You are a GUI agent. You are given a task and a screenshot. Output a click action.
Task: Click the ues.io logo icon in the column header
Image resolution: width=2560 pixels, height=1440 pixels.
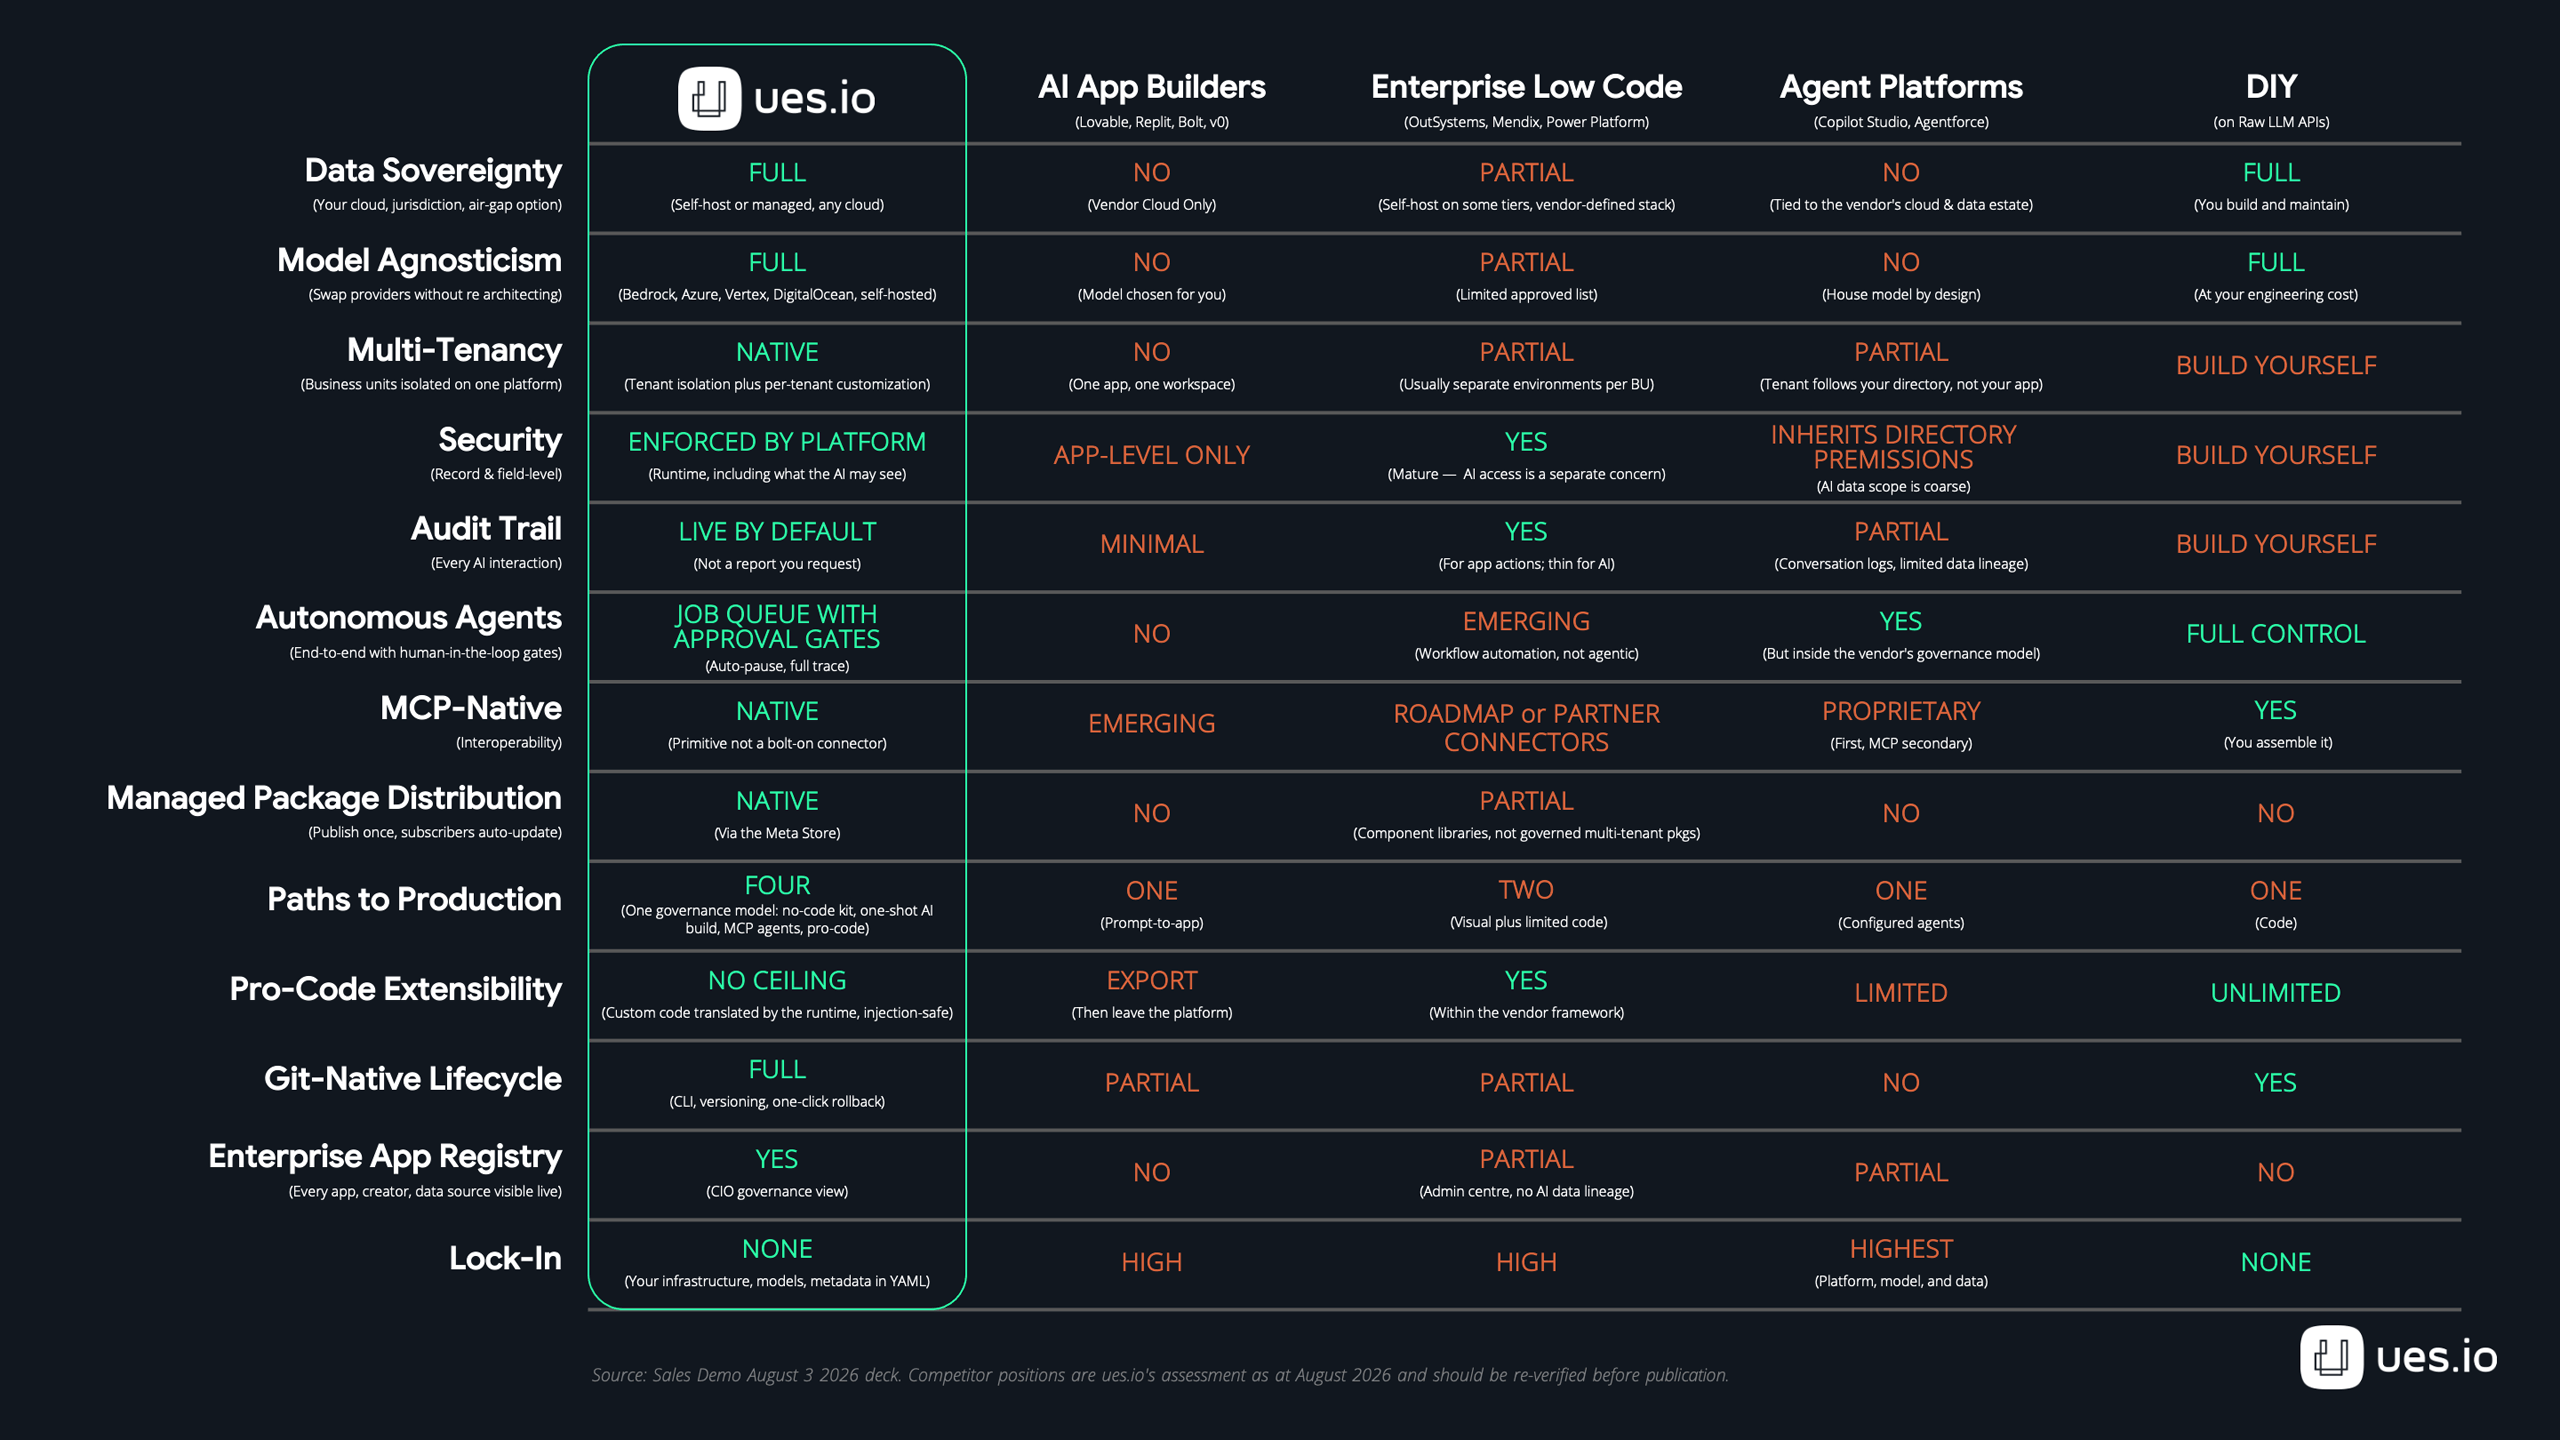click(x=709, y=98)
